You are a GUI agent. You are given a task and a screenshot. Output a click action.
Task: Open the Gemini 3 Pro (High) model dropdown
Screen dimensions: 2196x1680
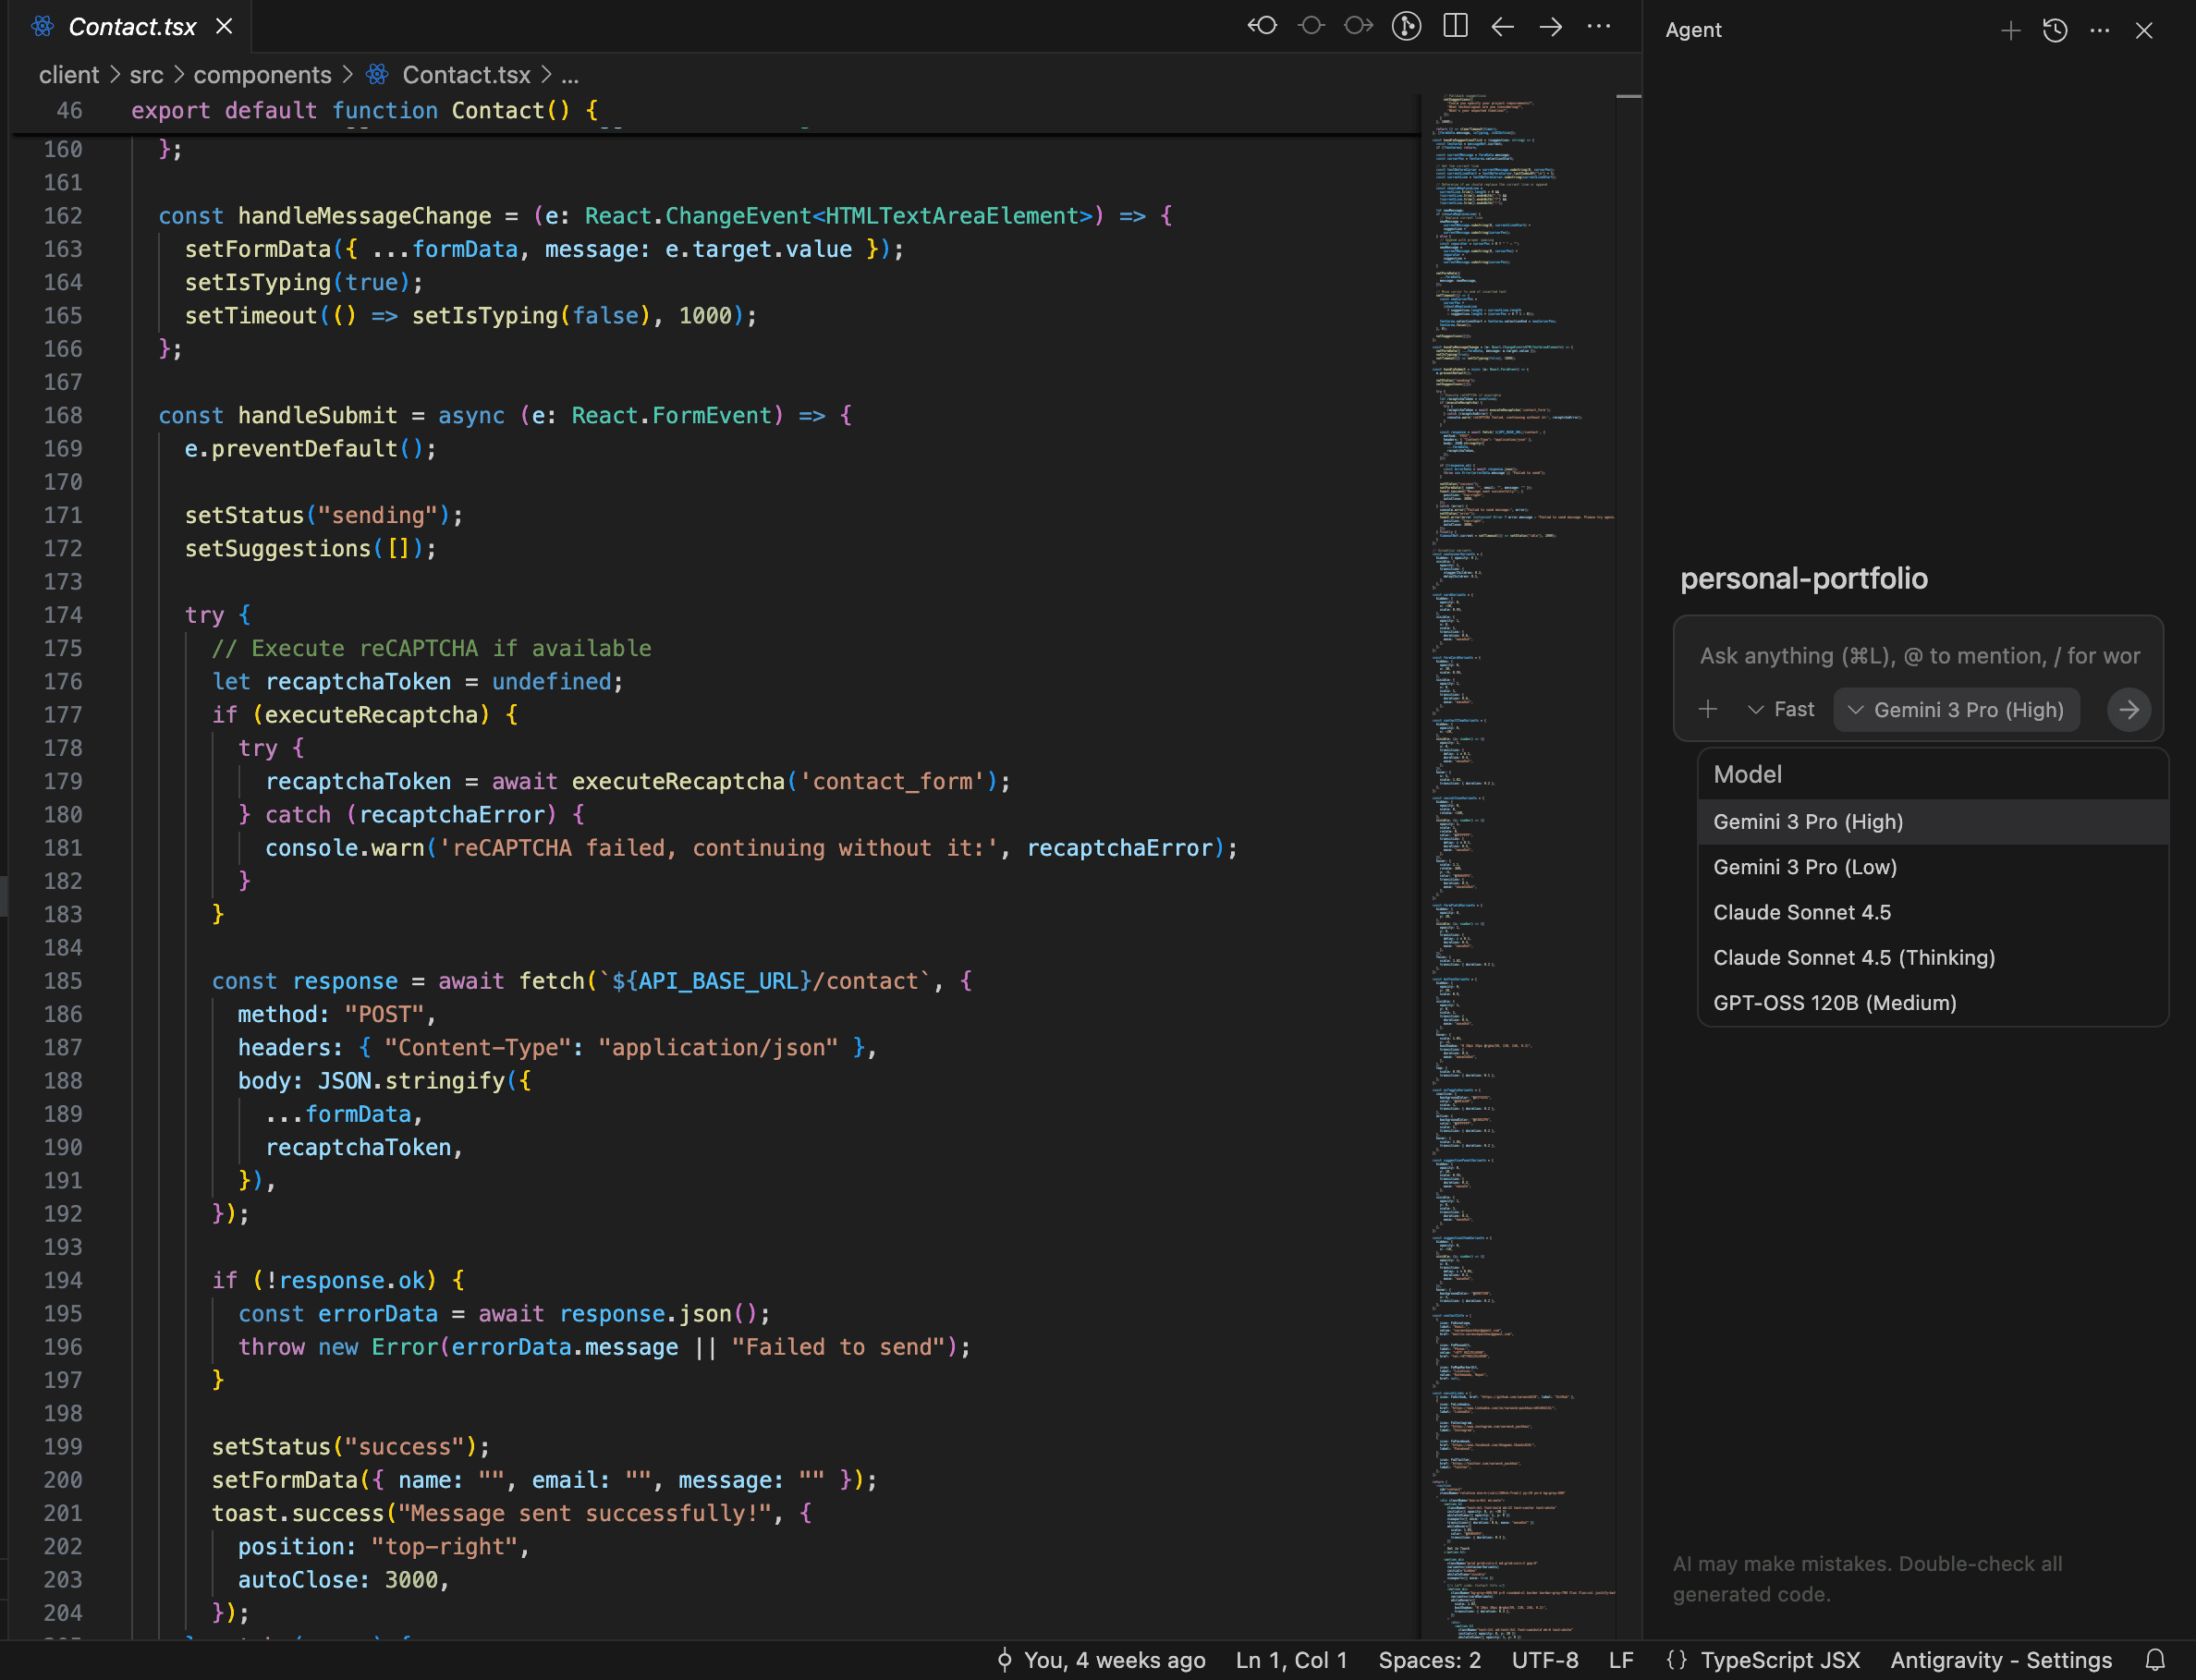pos(1956,709)
